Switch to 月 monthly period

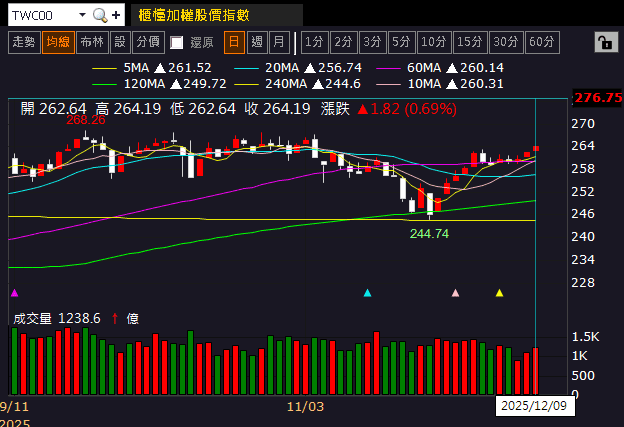[279, 42]
